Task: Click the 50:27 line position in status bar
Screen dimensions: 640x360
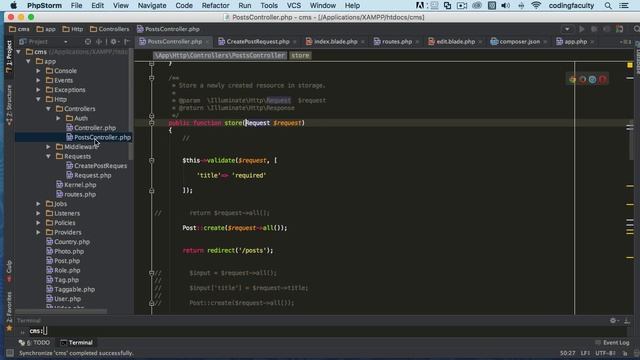Action: 567,353
